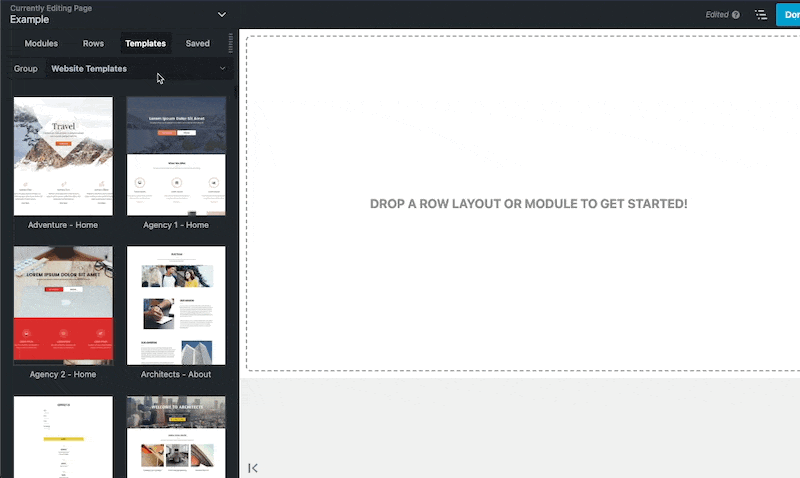Click the Edited help question icon
The width and height of the screenshot is (800, 478).
point(736,15)
